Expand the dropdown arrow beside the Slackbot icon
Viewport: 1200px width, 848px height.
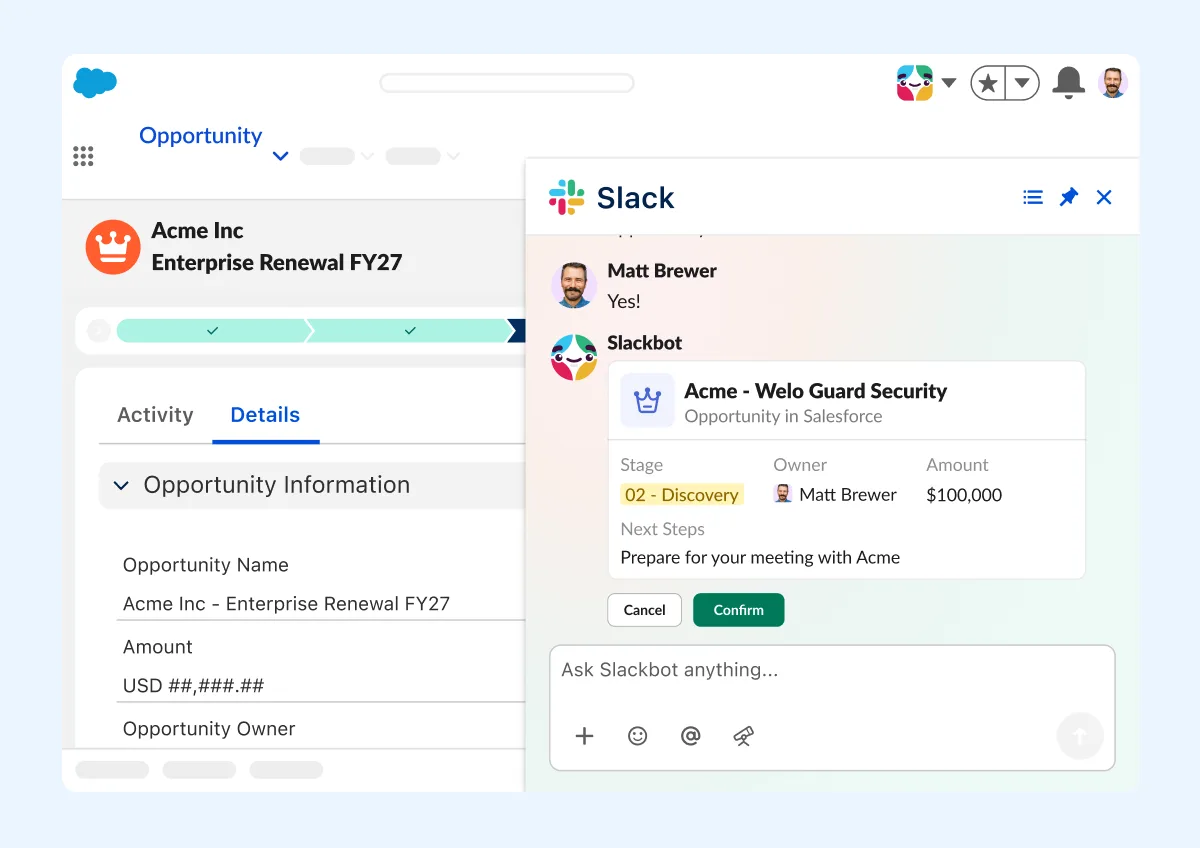point(949,83)
